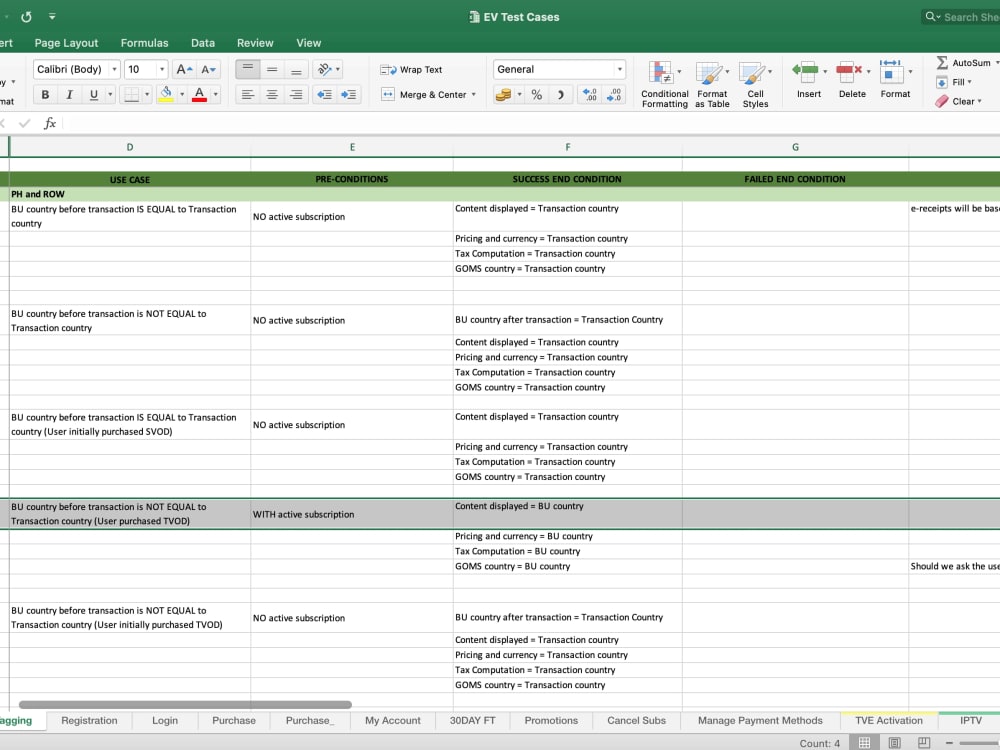Switch to TVE Activation sheet tab
Image resolution: width=1000 pixels, height=750 pixels.
(x=889, y=720)
